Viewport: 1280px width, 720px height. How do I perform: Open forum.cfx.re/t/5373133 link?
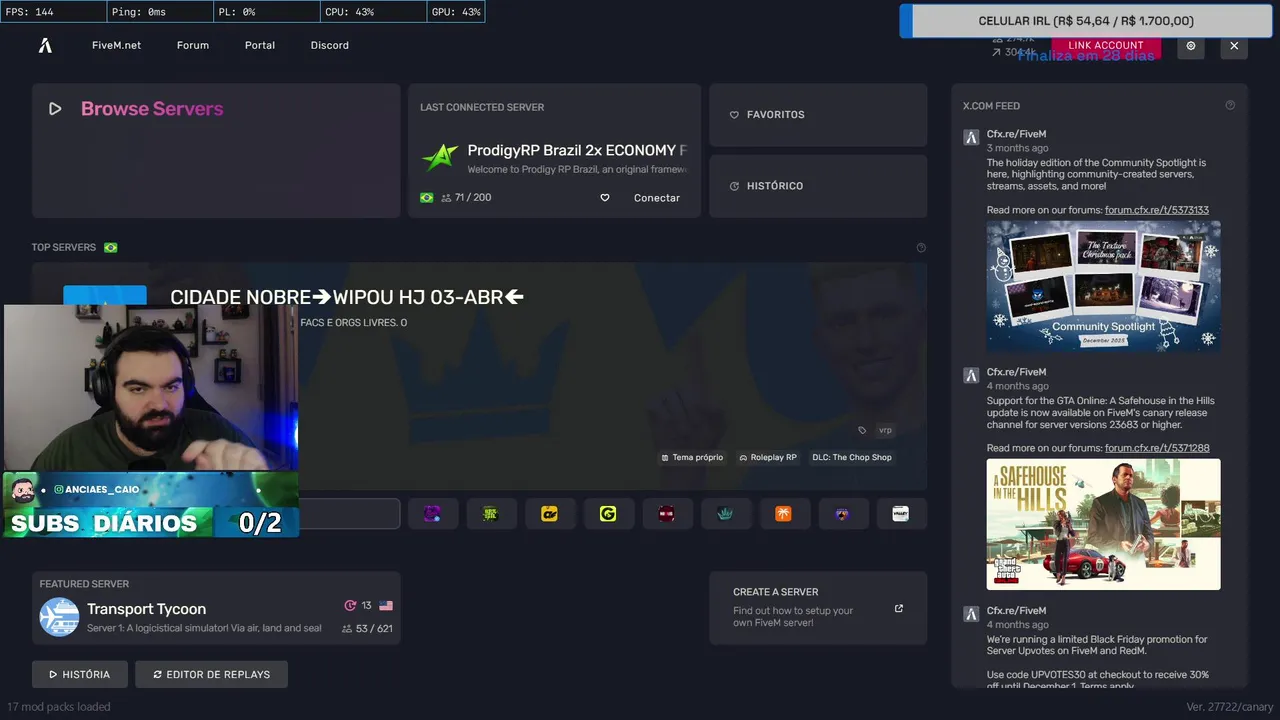(x=1157, y=210)
